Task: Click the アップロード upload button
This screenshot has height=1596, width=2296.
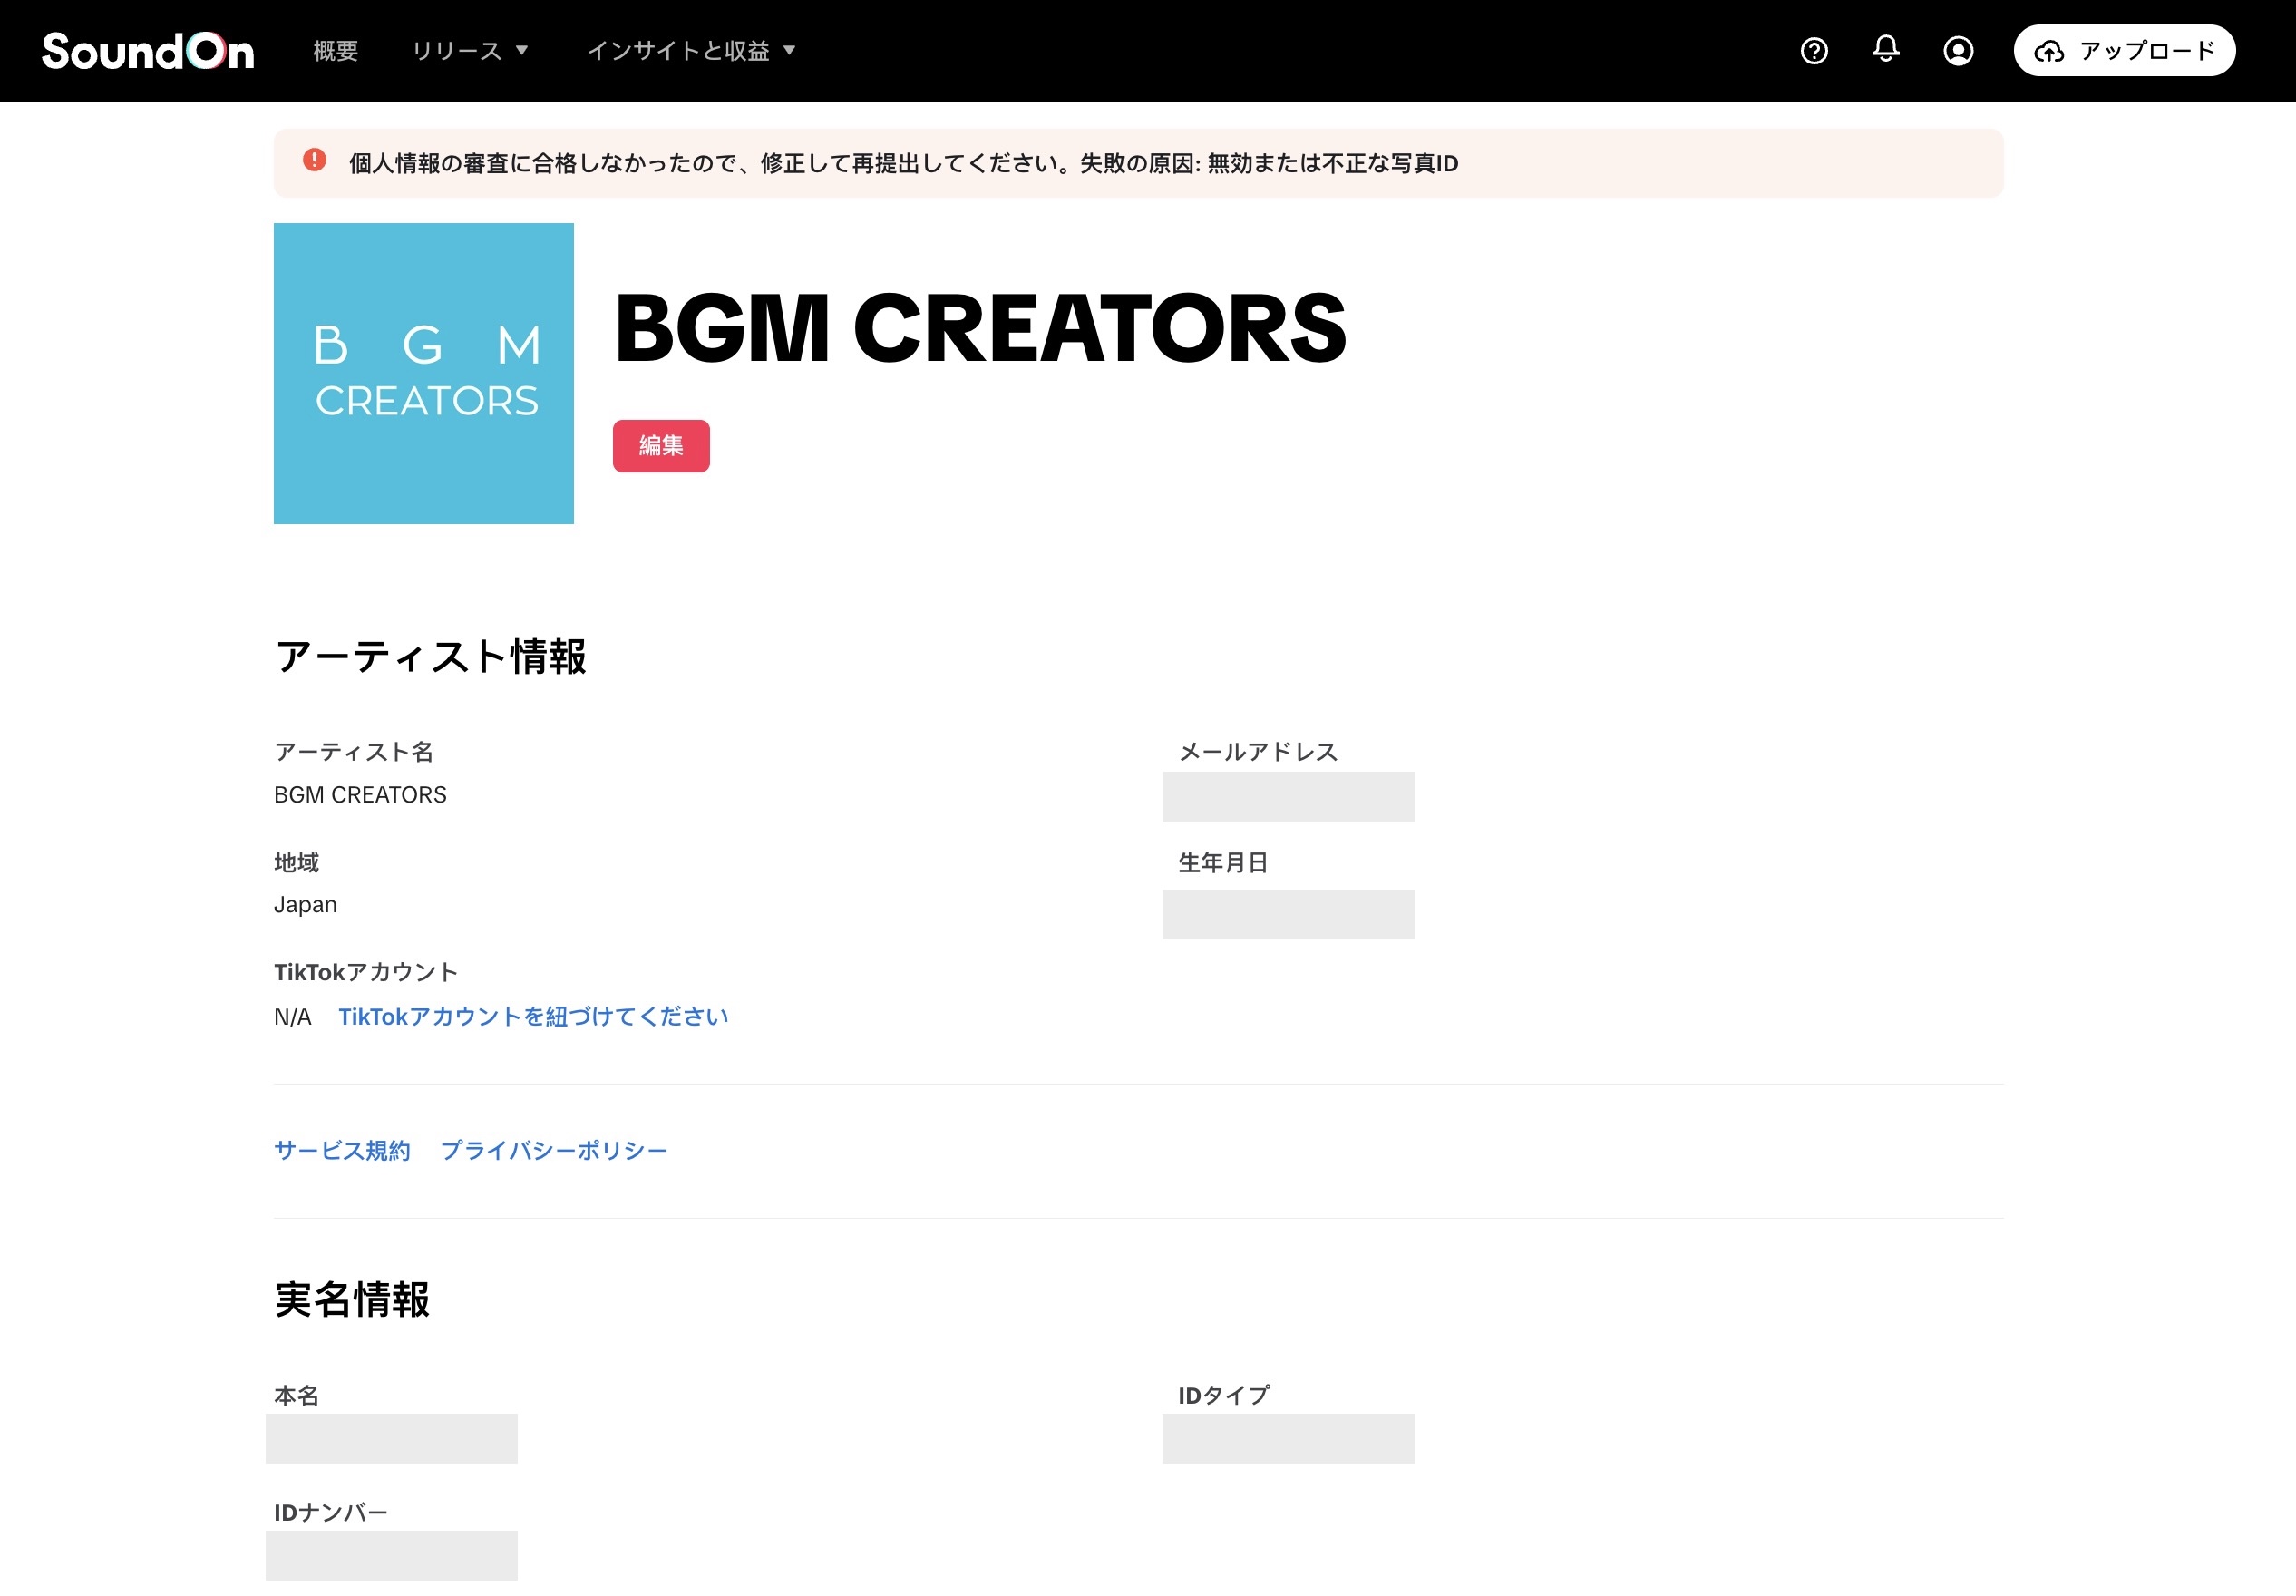Action: coord(2124,51)
